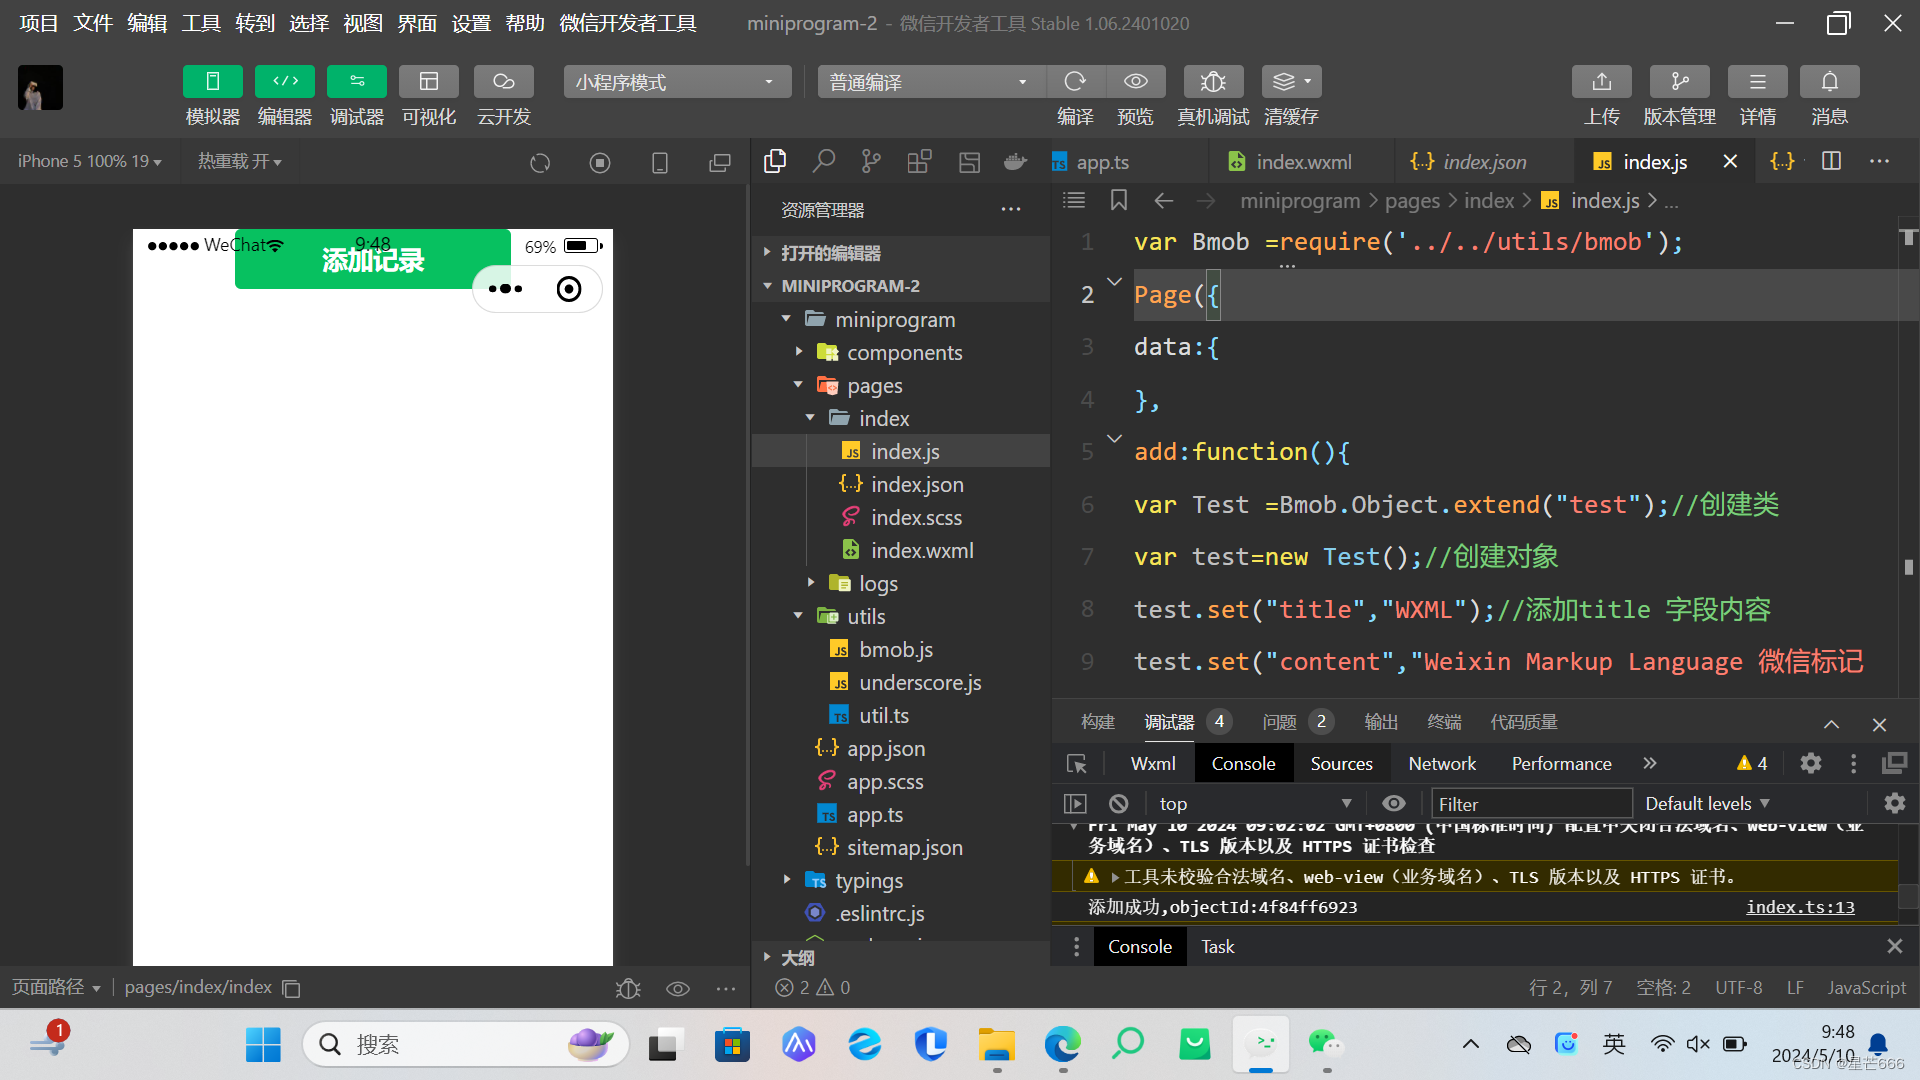Toggle the debugger (调试器) panel button
This screenshot has width=1920, height=1080.
(356, 82)
